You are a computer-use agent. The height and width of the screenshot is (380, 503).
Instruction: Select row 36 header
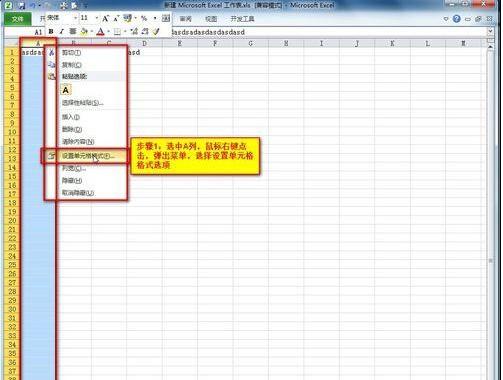[12, 362]
